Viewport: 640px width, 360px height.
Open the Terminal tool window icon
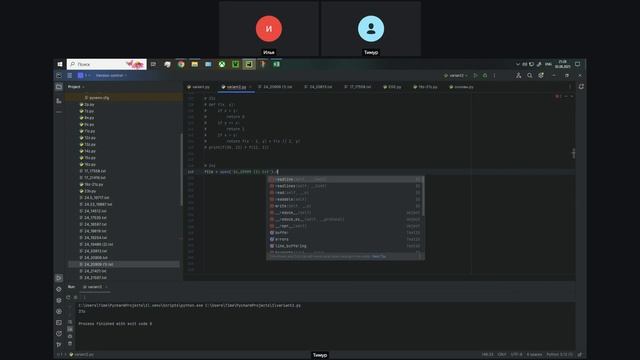coord(59,322)
